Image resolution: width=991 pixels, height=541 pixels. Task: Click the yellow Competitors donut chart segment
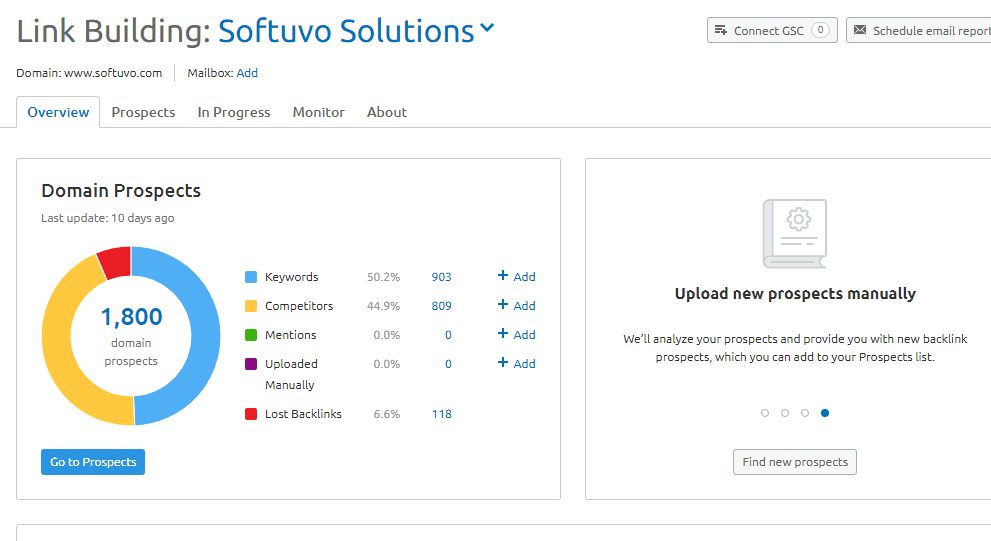click(x=58, y=341)
